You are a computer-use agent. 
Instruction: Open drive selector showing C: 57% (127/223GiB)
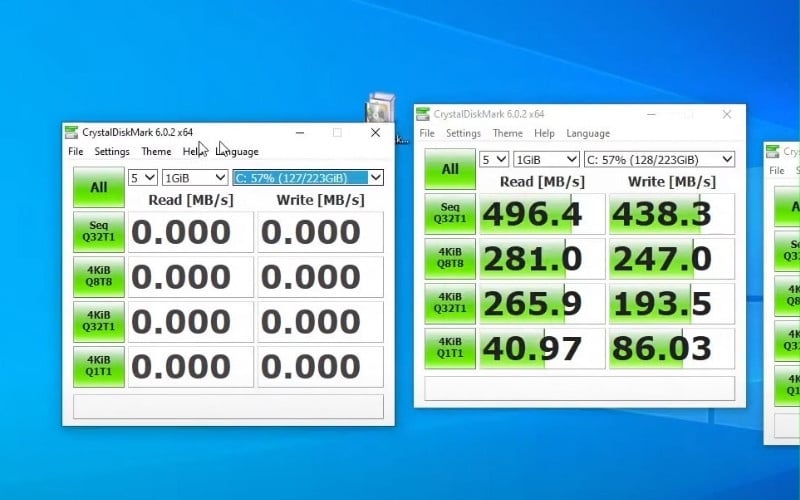pyautogui.click(x=307, y=177)
